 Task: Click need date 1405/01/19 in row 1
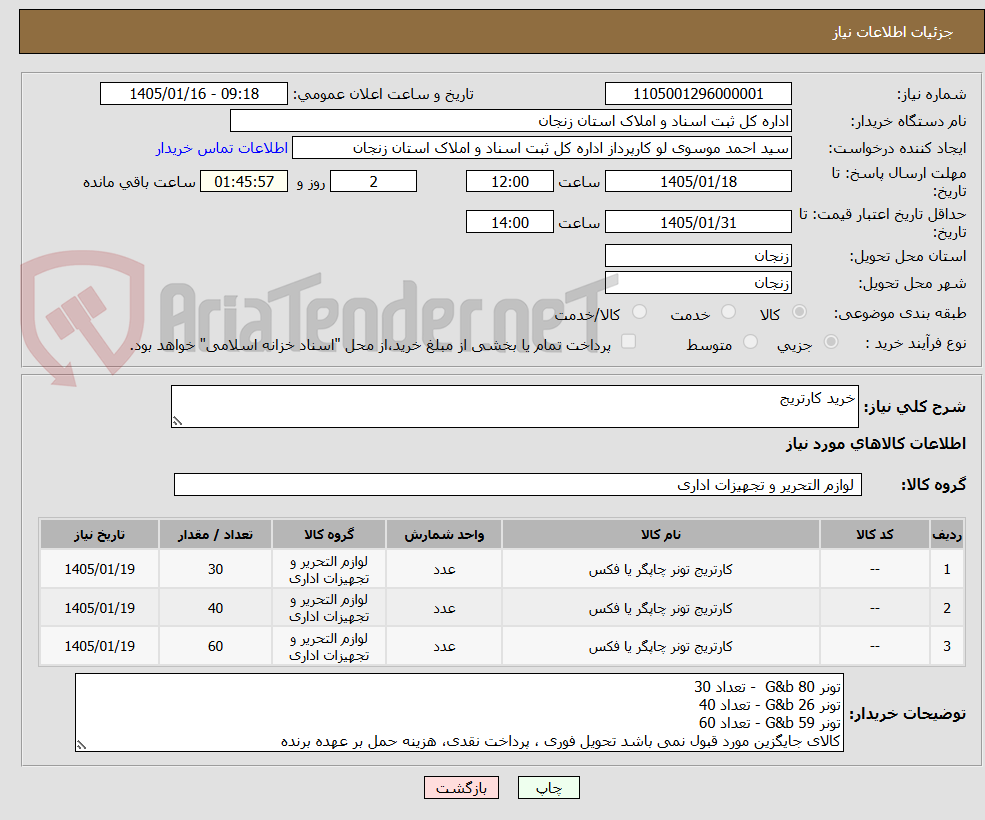click(99, 569)
